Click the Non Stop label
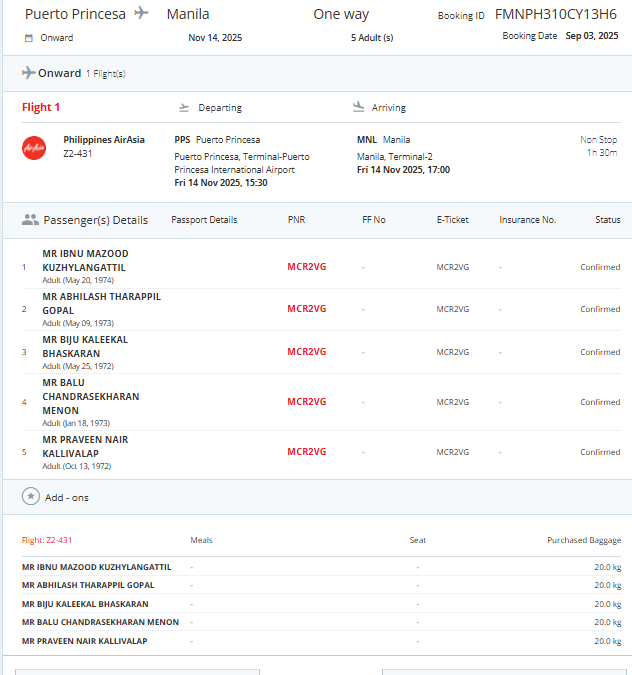The image size is (632, 675). click(x=598, y=140)
